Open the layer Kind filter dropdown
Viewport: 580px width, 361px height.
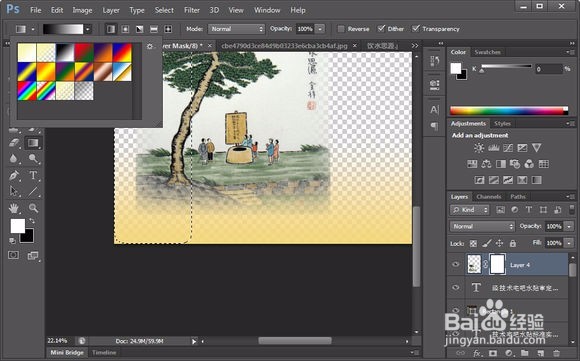pos(470,210)
